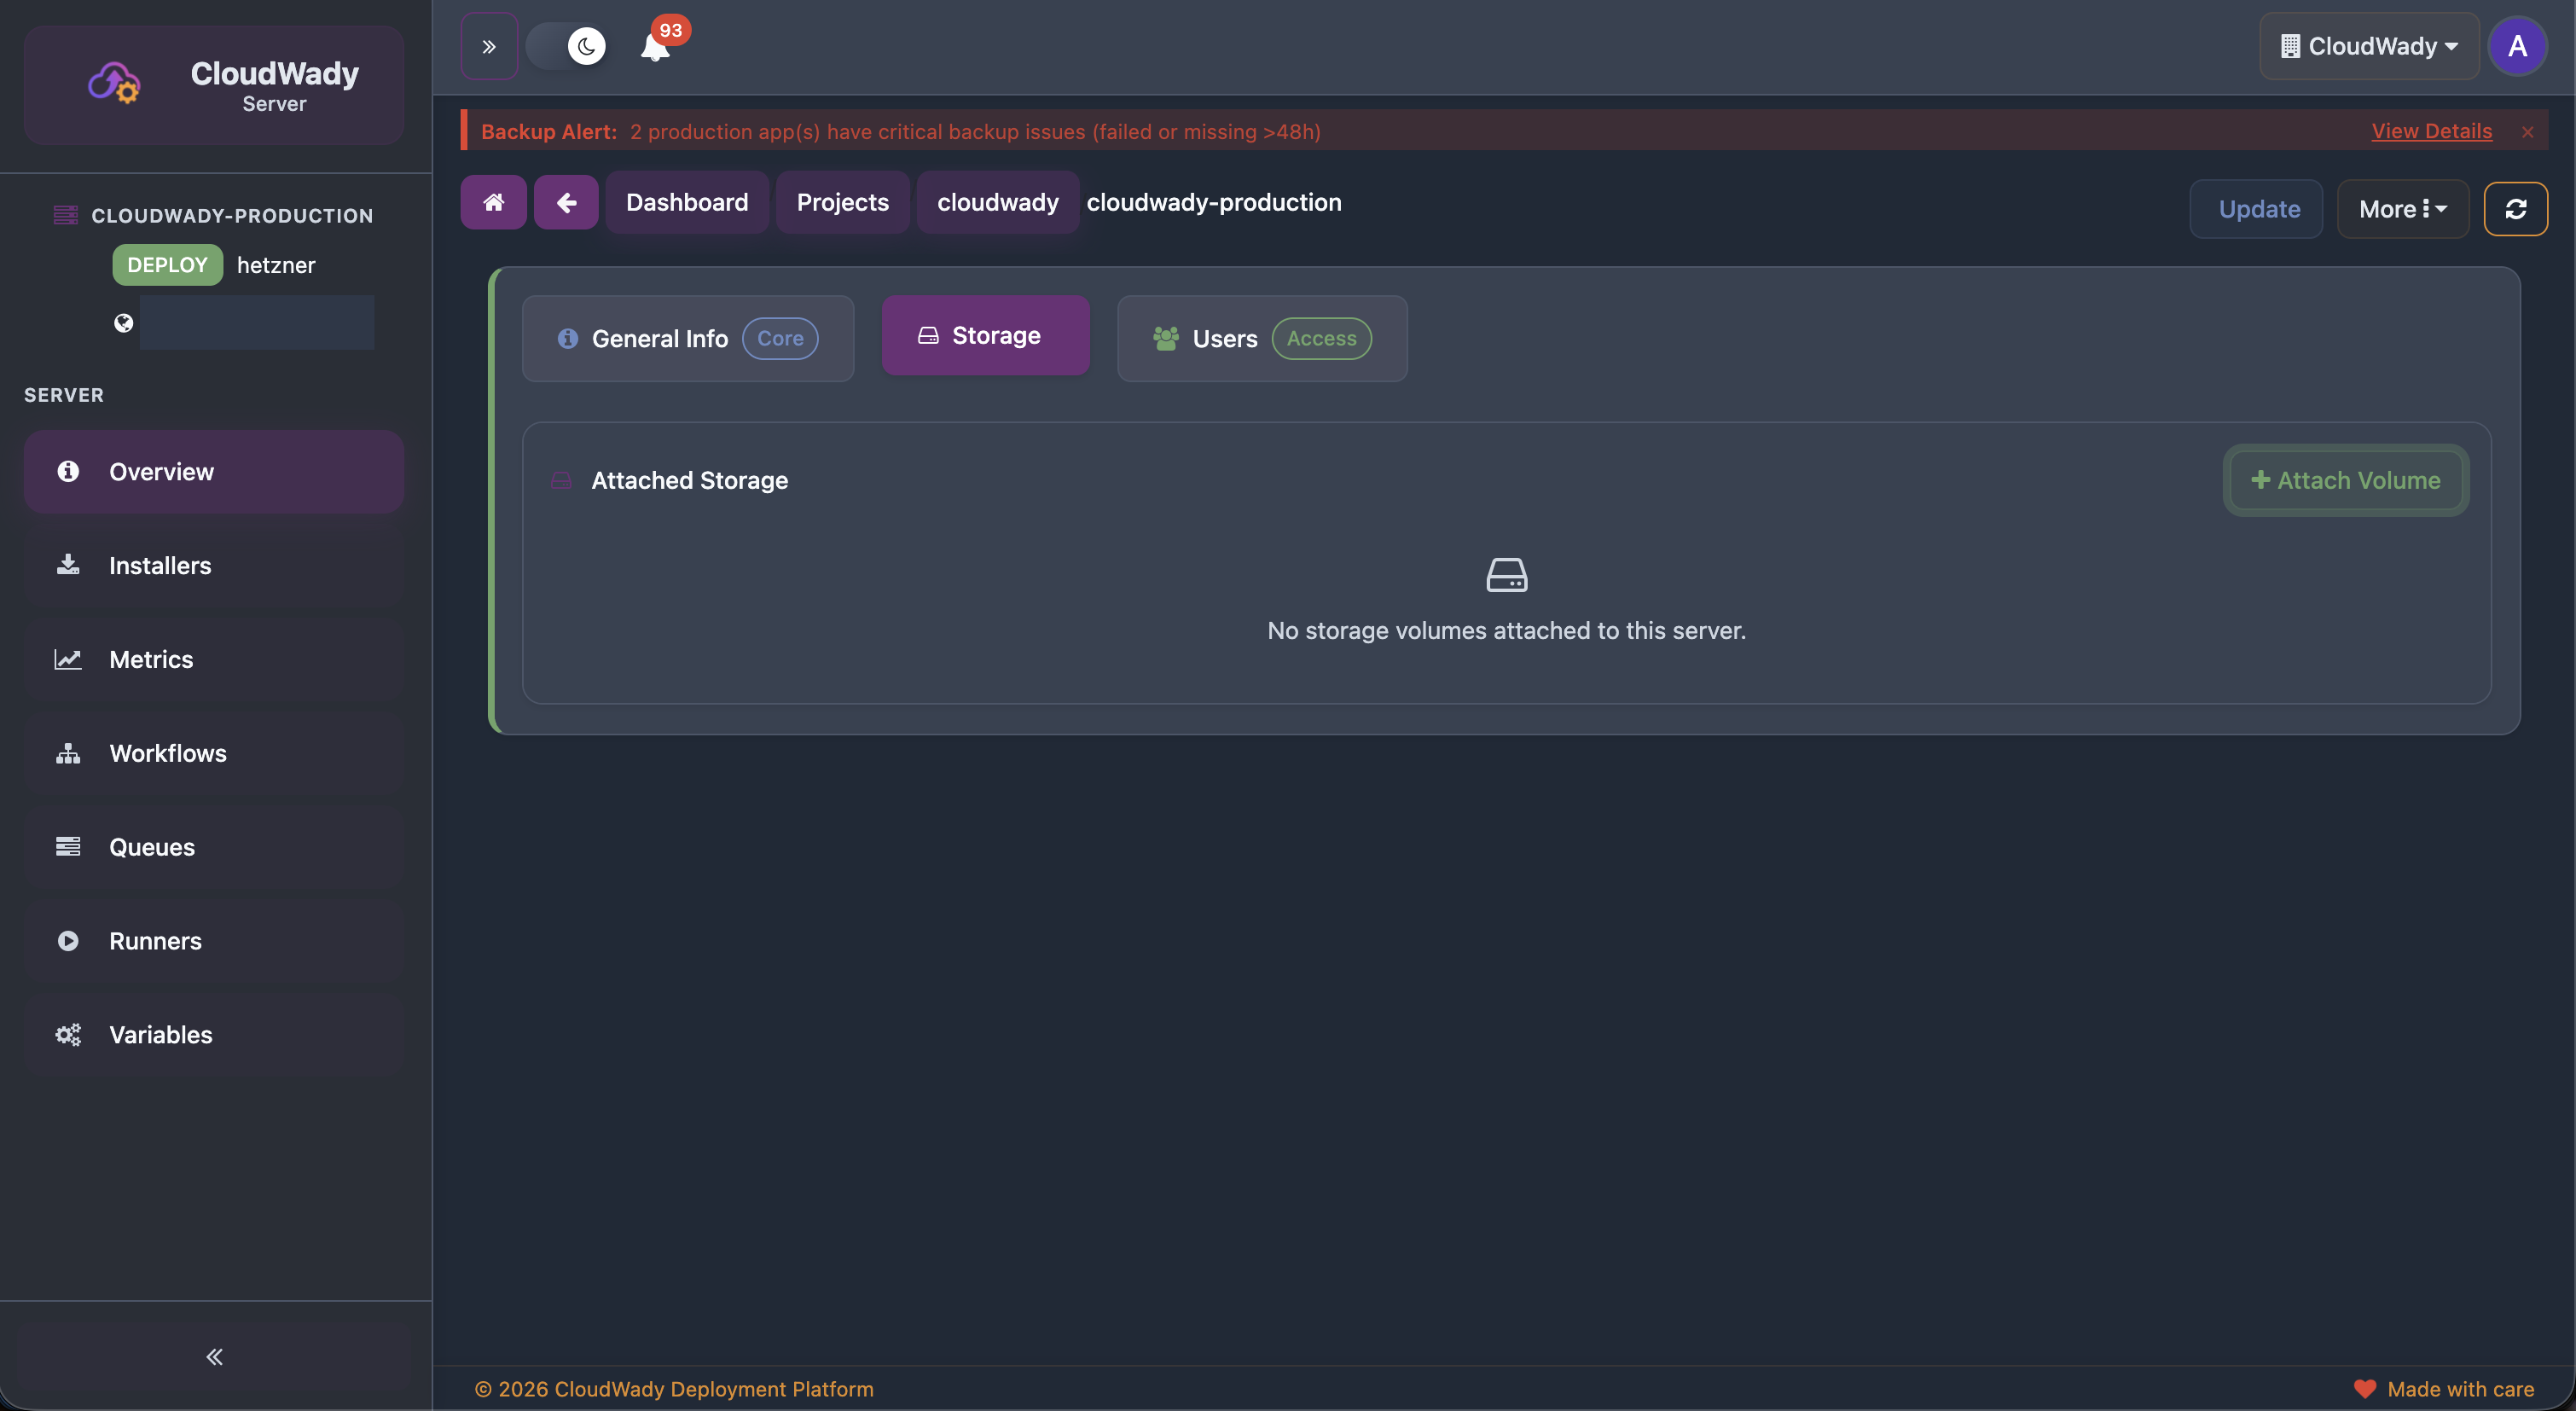Click the refresh icon button
The height and width of the screenshot is (1411, 2576).
pyautogui.click(x=2515, y=209)
